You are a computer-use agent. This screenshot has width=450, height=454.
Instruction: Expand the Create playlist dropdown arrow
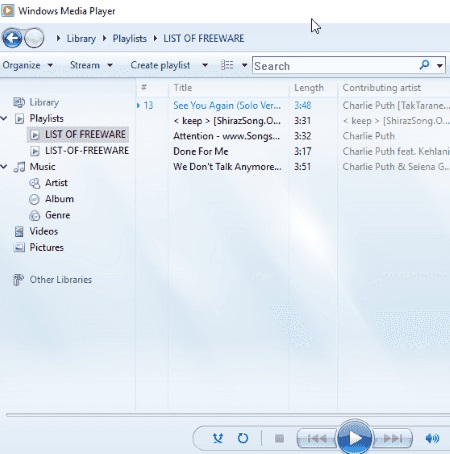(205, 65)
